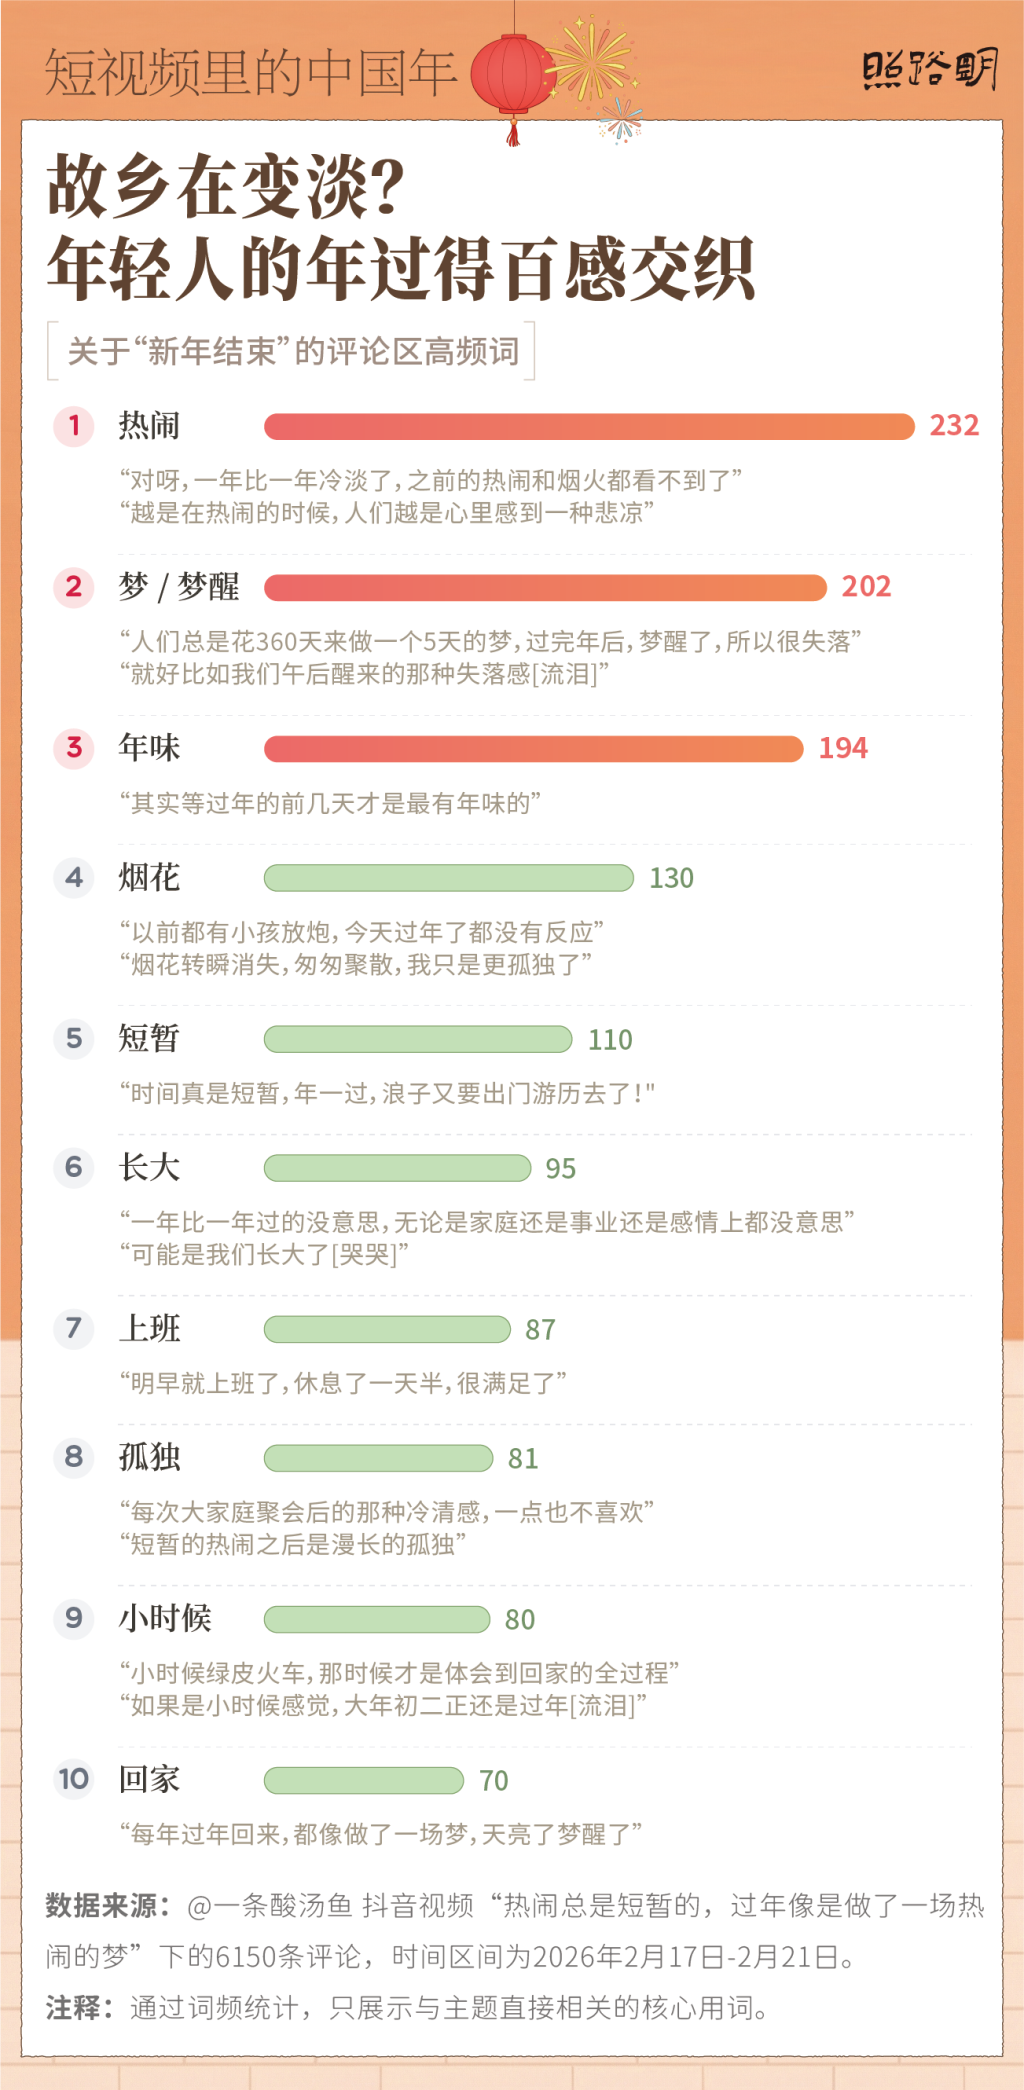Click the 注释 label at the bottom
1024x2090 pixels.
coord(79,2008)
